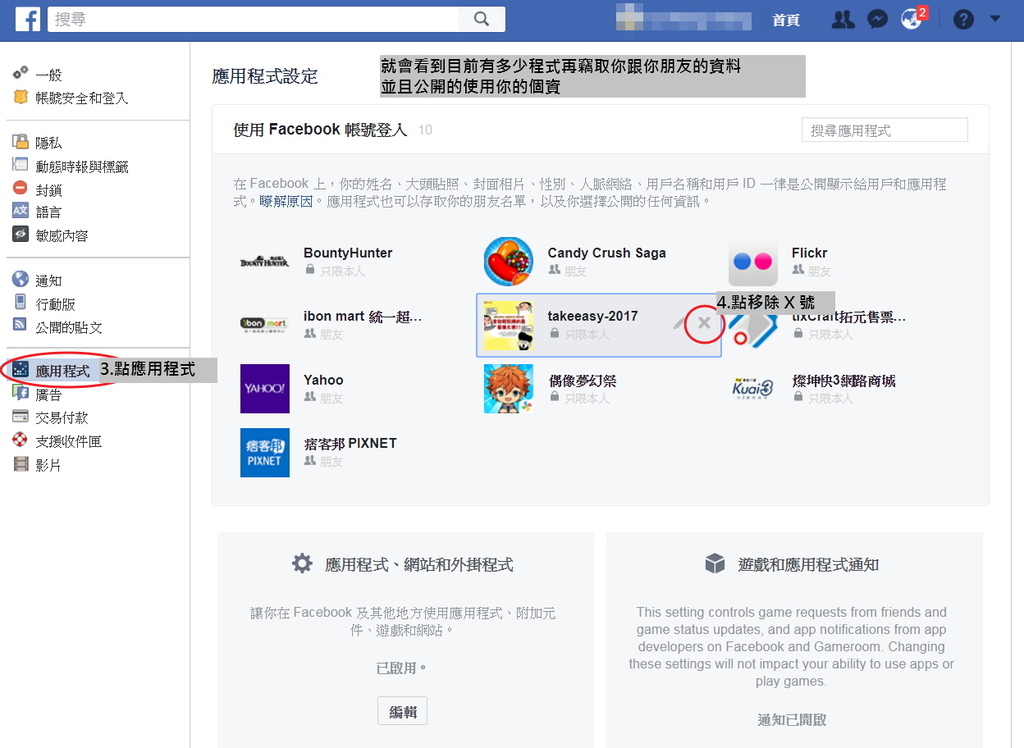1024x748 pixels.
Task: Click the 偶像夢幻祭 app icon
Action: click(509, 388)
